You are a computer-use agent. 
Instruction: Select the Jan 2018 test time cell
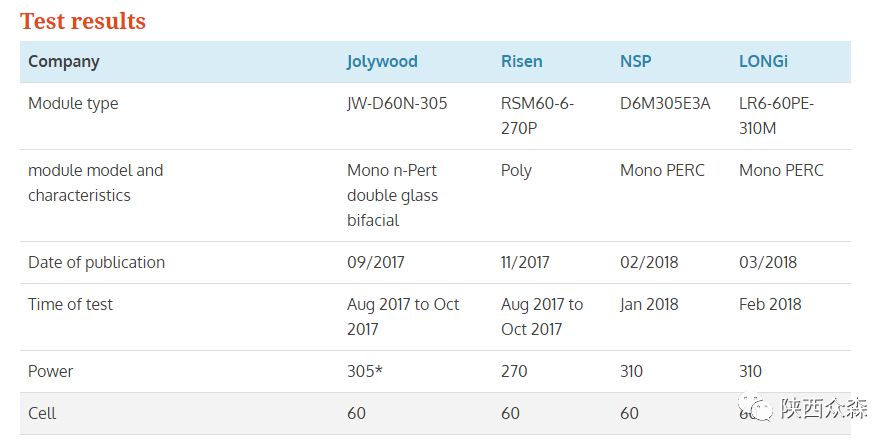point(649,304)
